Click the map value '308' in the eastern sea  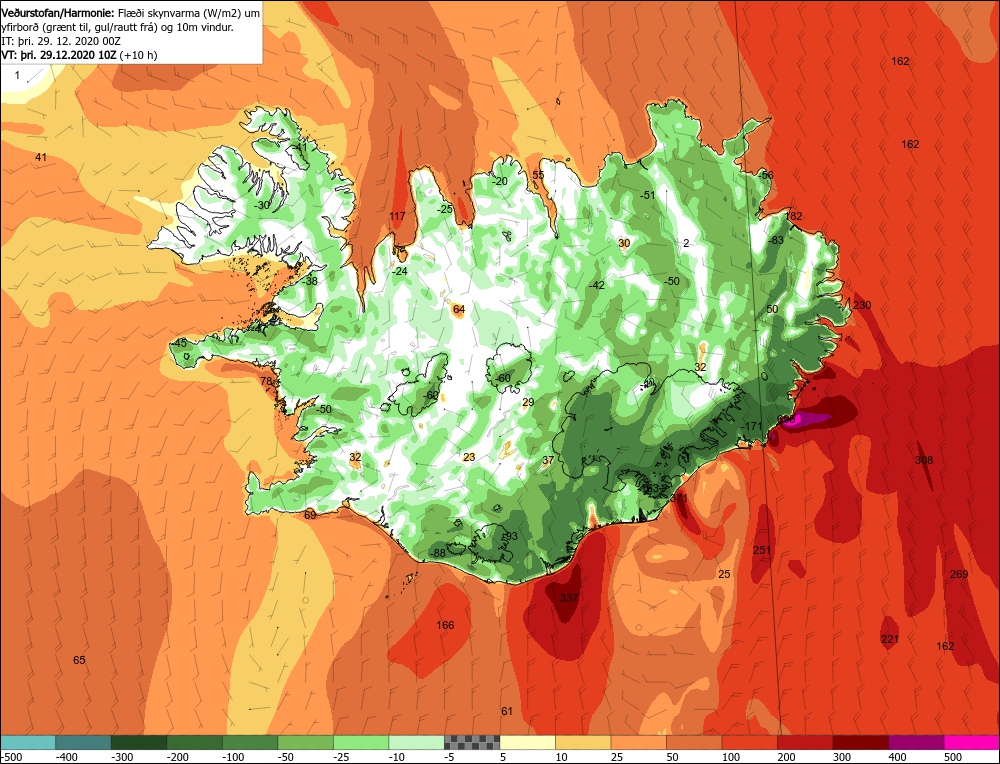(x=924, y=460)
